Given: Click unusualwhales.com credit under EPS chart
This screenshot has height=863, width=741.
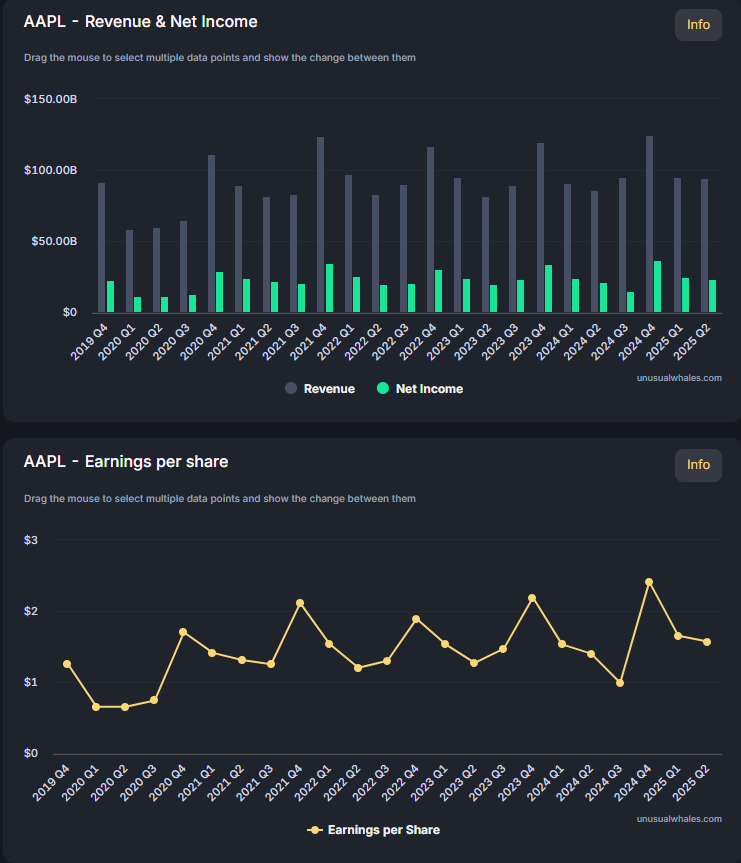Looking at the screenshot, I should coord(678,818).
